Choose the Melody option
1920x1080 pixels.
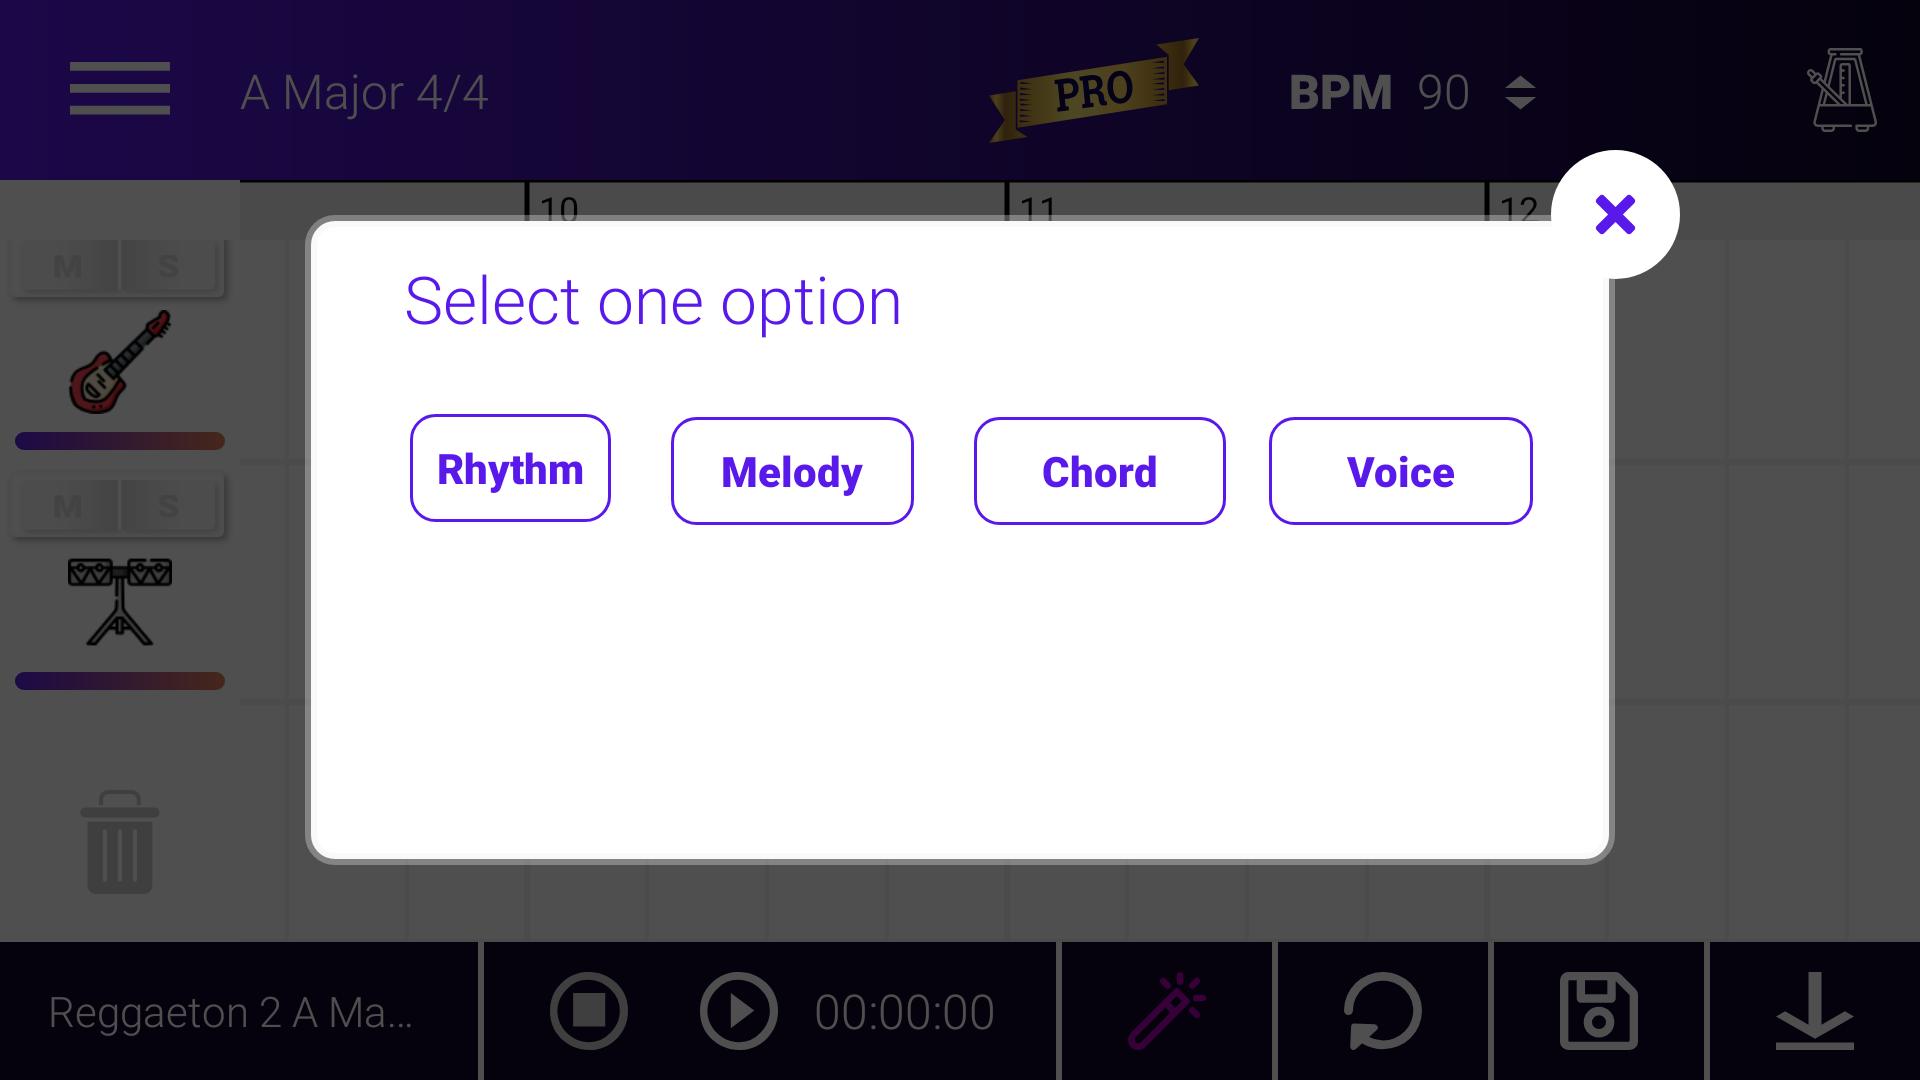tap(792, 472)
